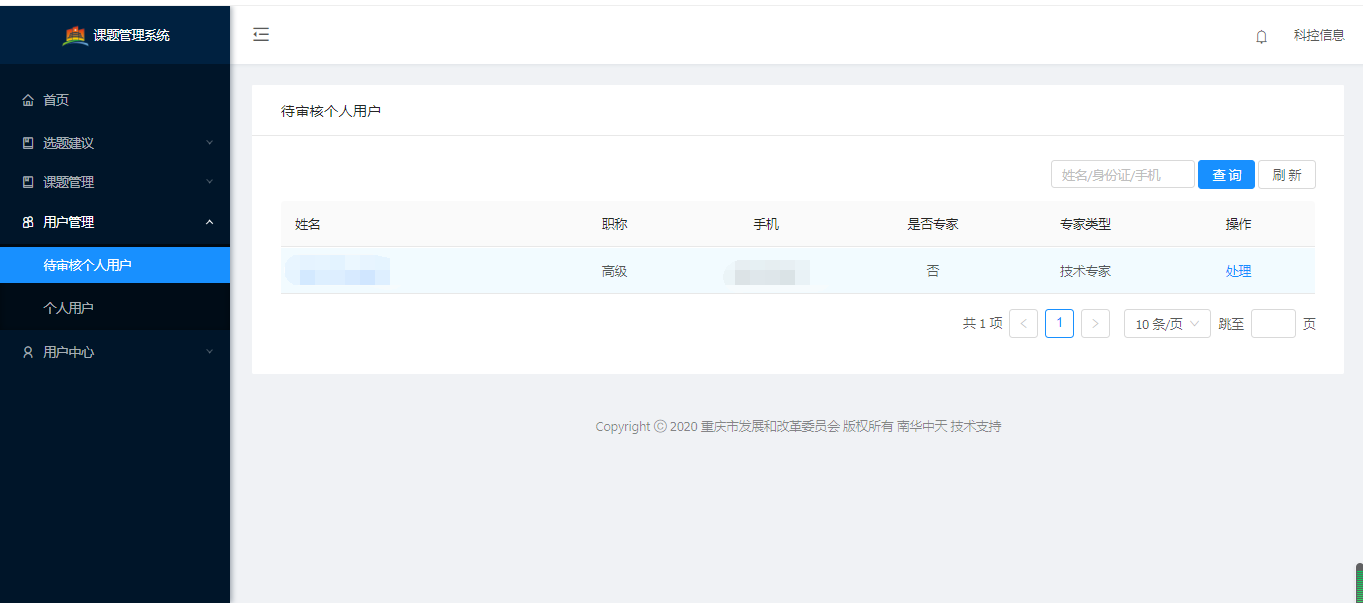Open the 10 条/页 page size dropdown
This screenshot has width=1363, height=603.
1166,323
